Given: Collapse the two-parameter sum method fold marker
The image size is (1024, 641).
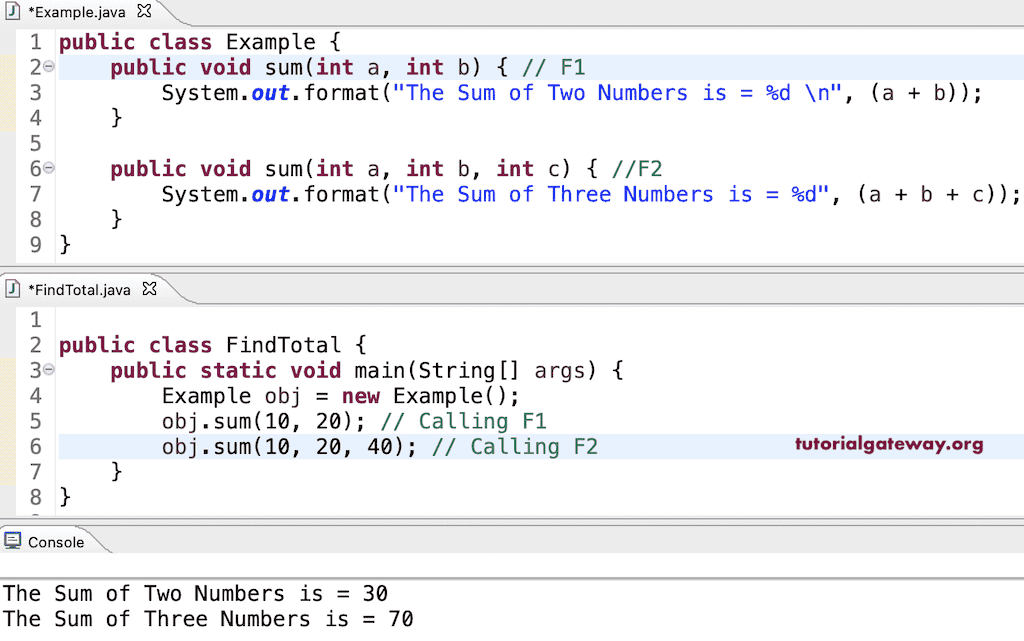Looking at the screenshot, I should [x=47, y=66].
